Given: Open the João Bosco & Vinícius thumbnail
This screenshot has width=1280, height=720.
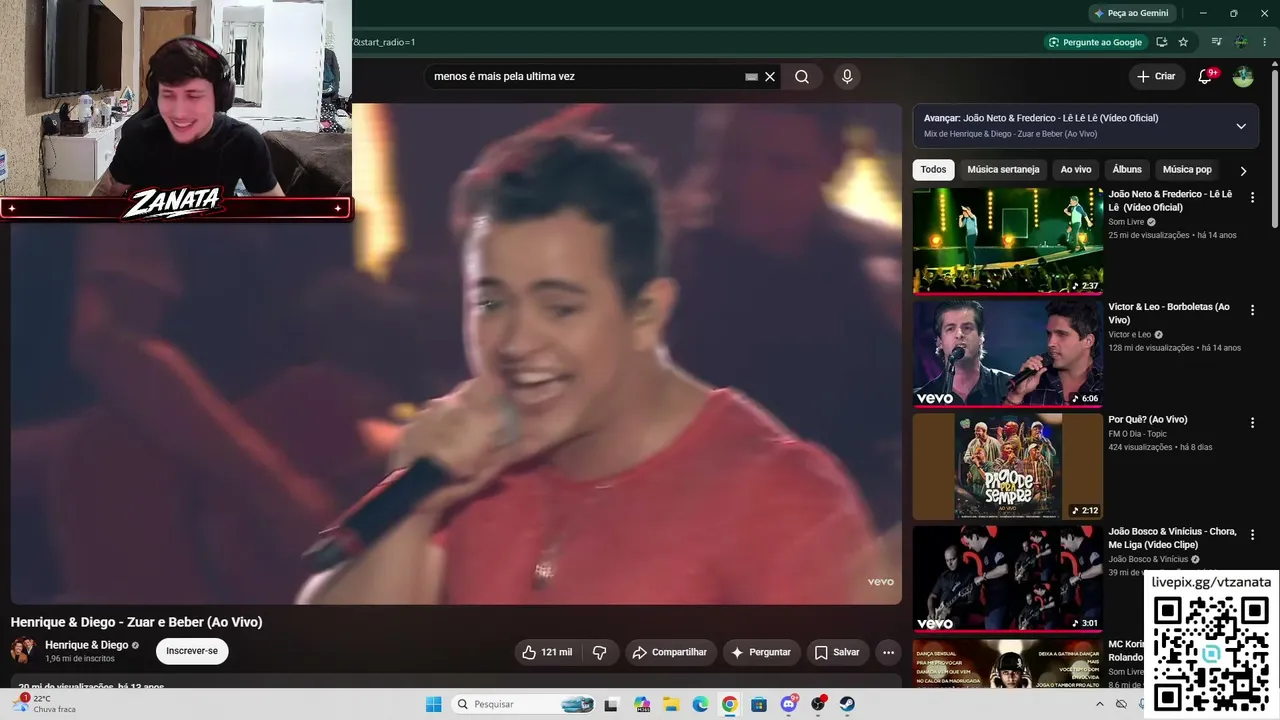Looking at the screenshot, I should click(1008, 579).
